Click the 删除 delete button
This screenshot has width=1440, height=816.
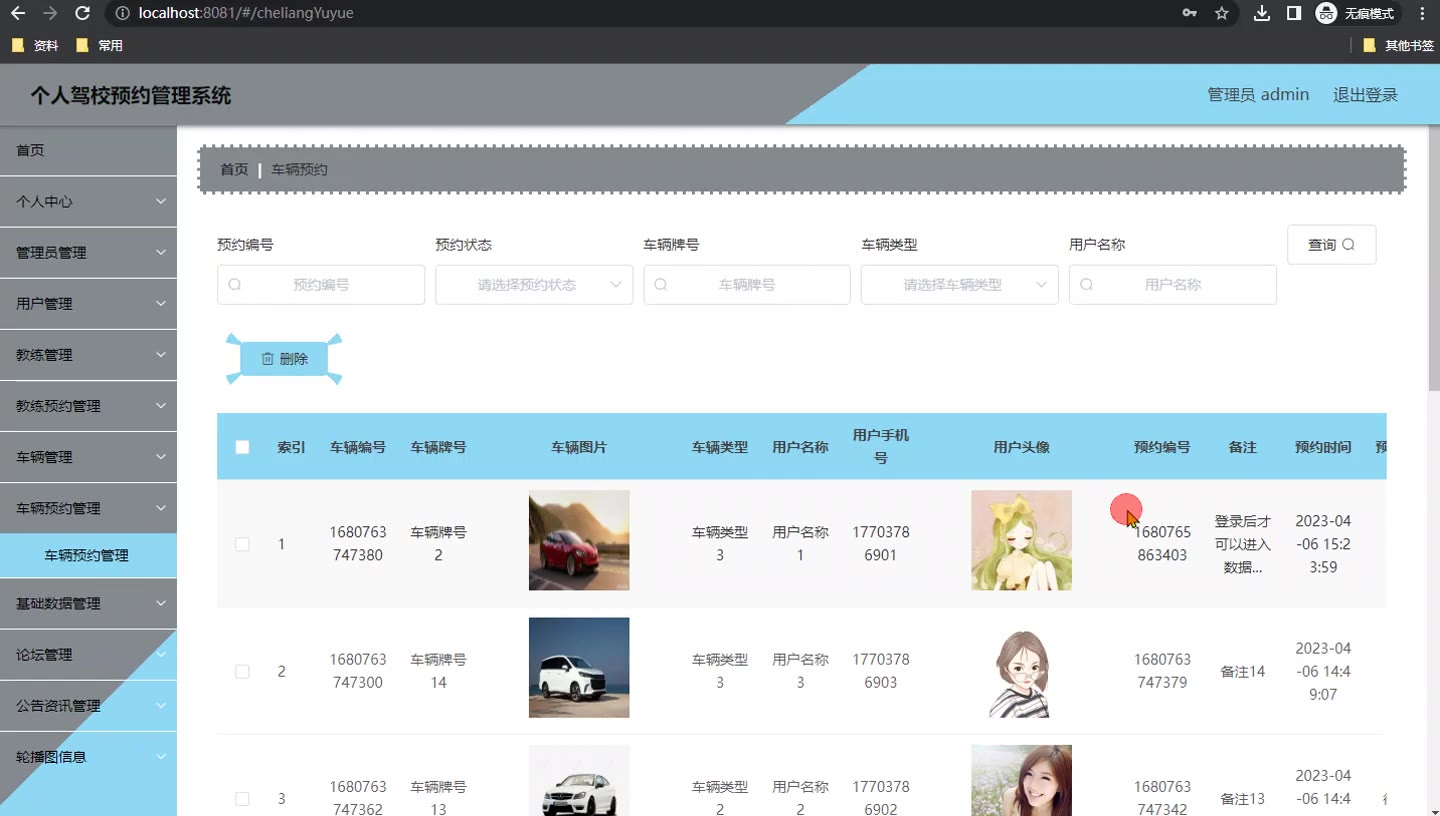[284, 359]
